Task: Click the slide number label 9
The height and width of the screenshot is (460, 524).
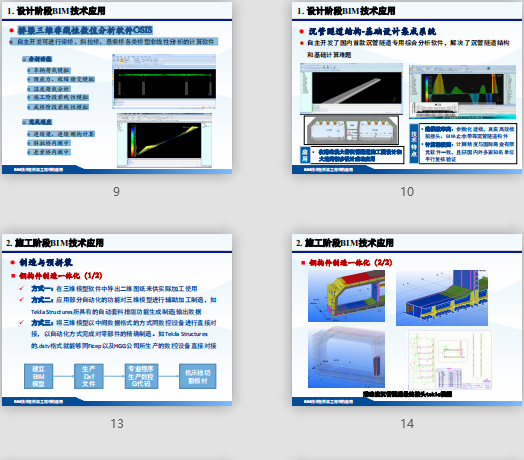Action: pos(116,192)
